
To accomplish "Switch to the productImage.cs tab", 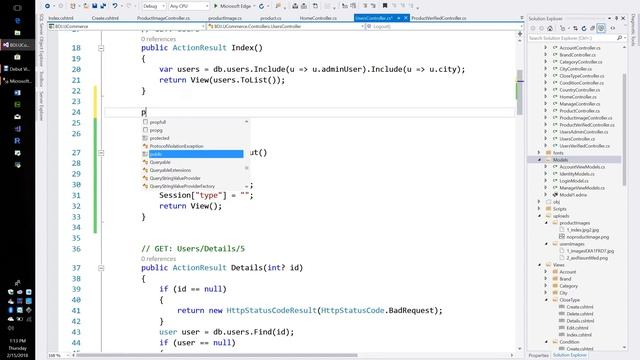I will [225, 18].
